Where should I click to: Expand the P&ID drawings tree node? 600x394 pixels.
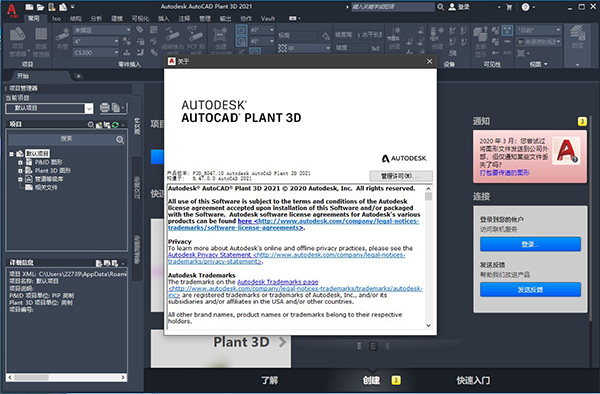tap(20, 162)
